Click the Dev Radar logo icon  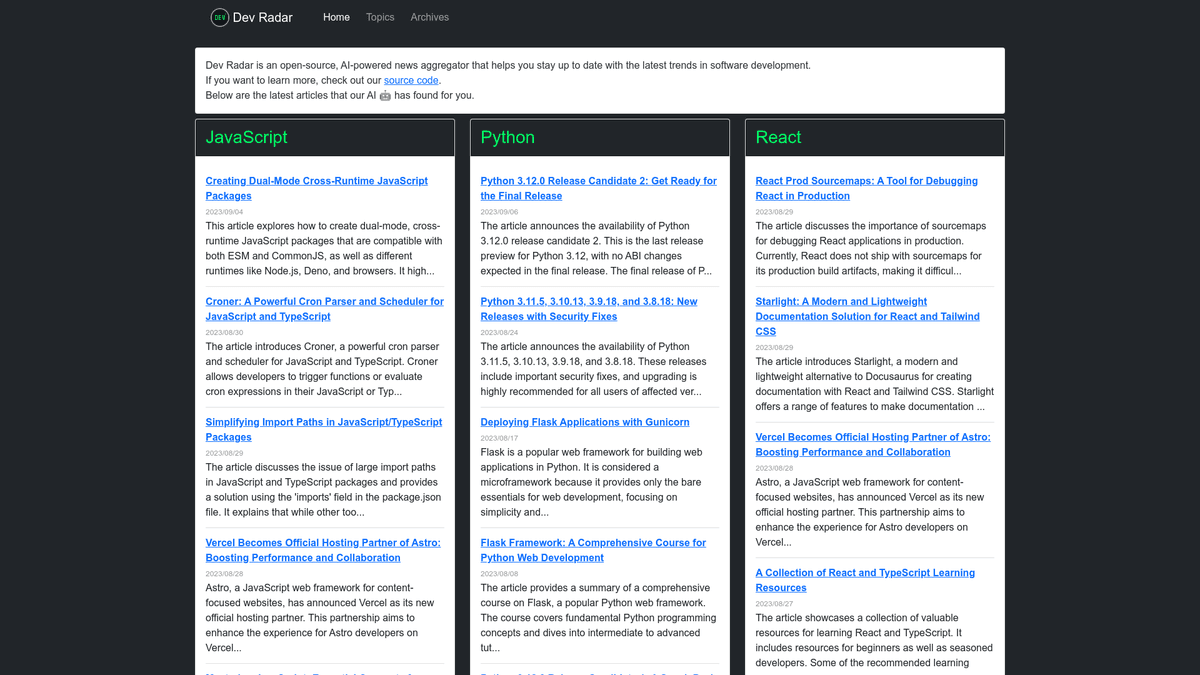coord(219,17)
